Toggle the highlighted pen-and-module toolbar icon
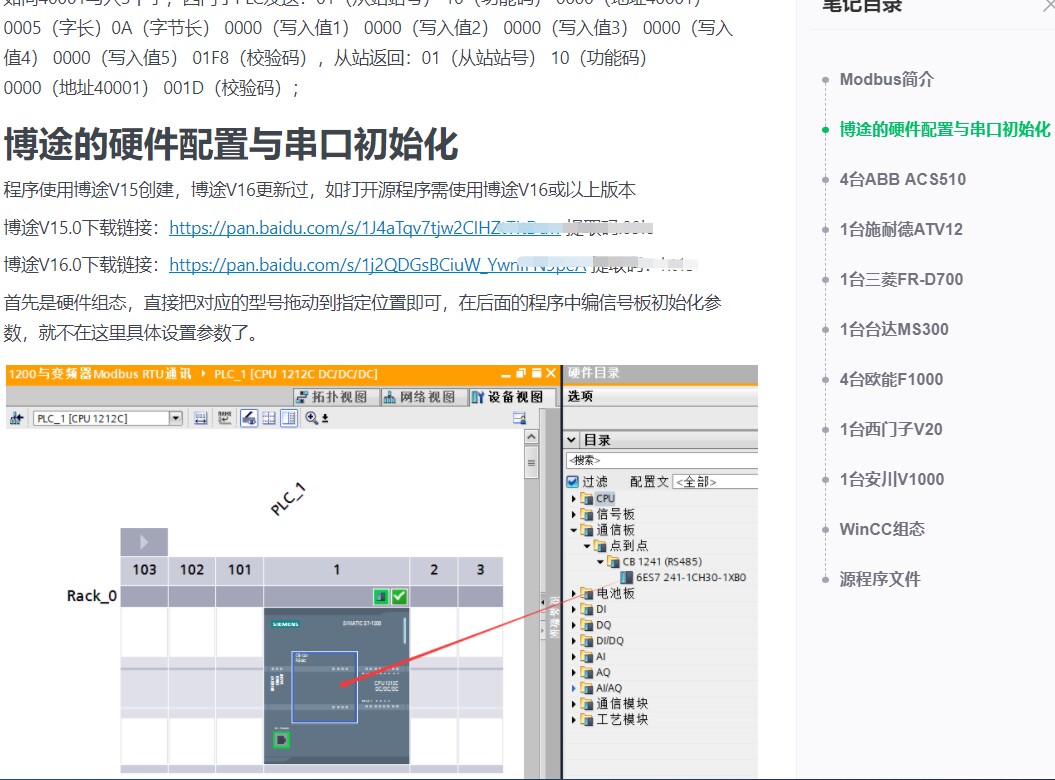Image resolution: width=1055 pixels, height=780 pixels. pyautogui.click(x=249, y=419)
